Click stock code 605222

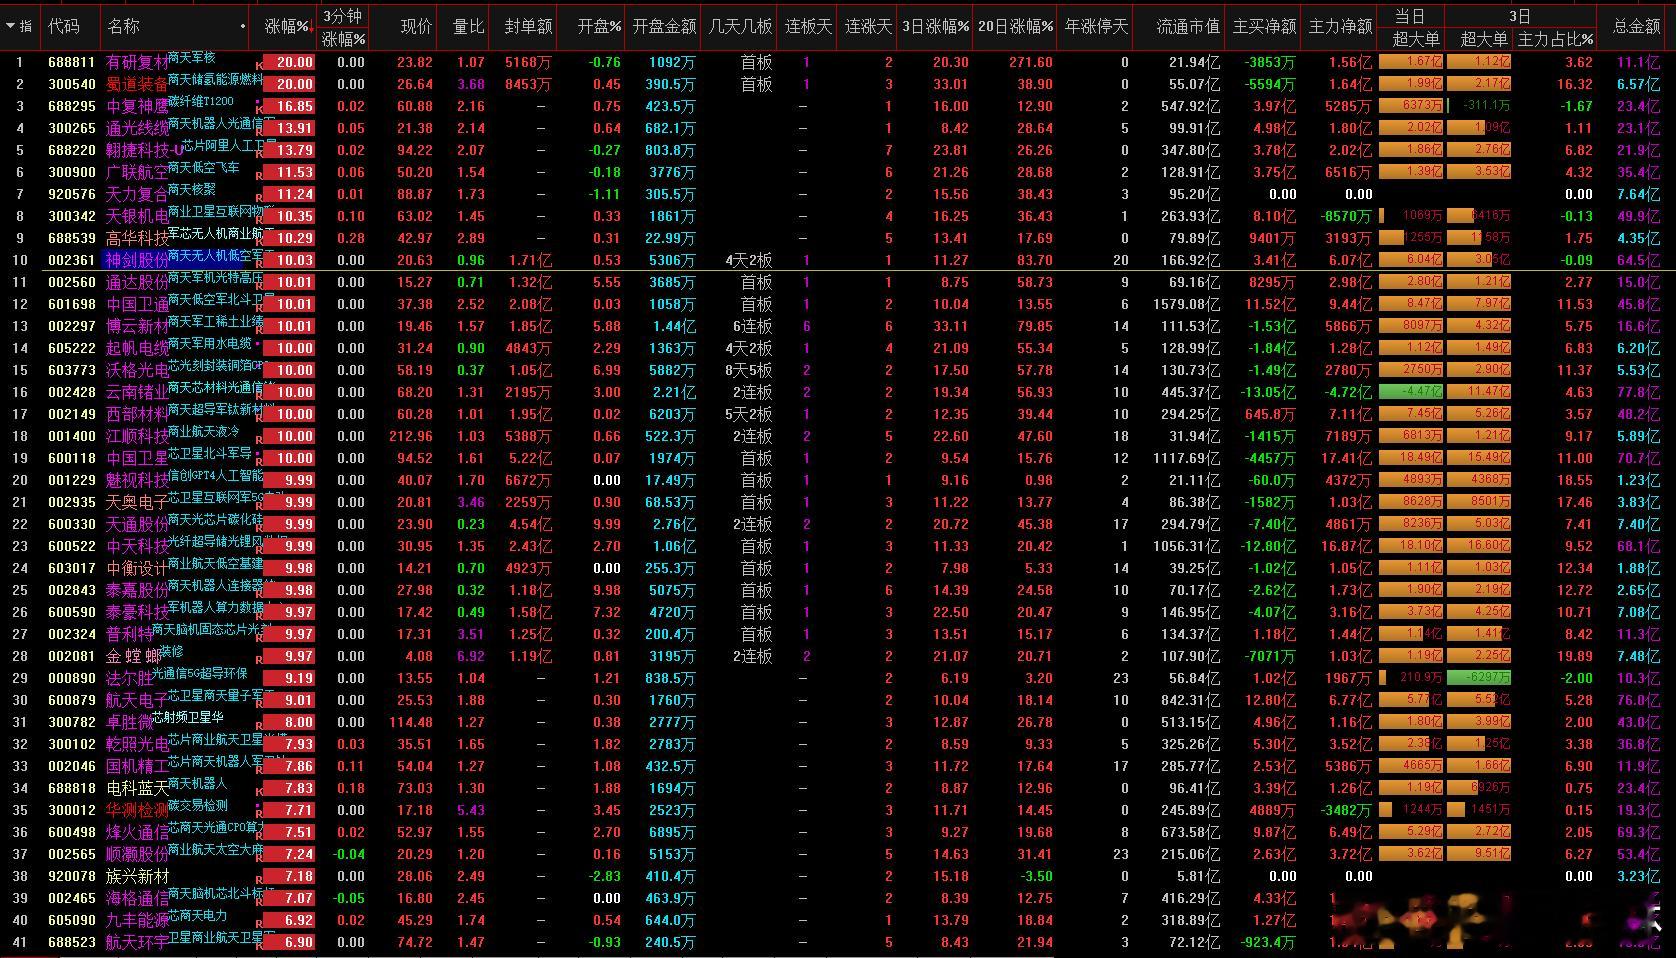point(72,348)
